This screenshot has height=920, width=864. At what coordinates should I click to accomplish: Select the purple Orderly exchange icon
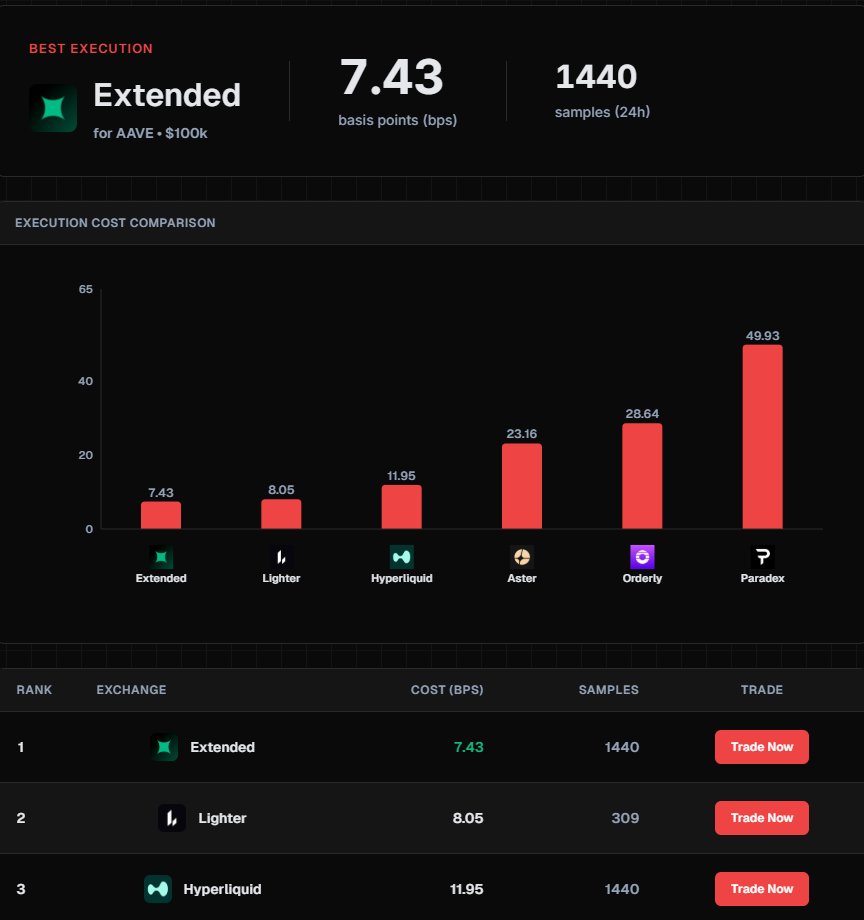[x=641, y=555]
